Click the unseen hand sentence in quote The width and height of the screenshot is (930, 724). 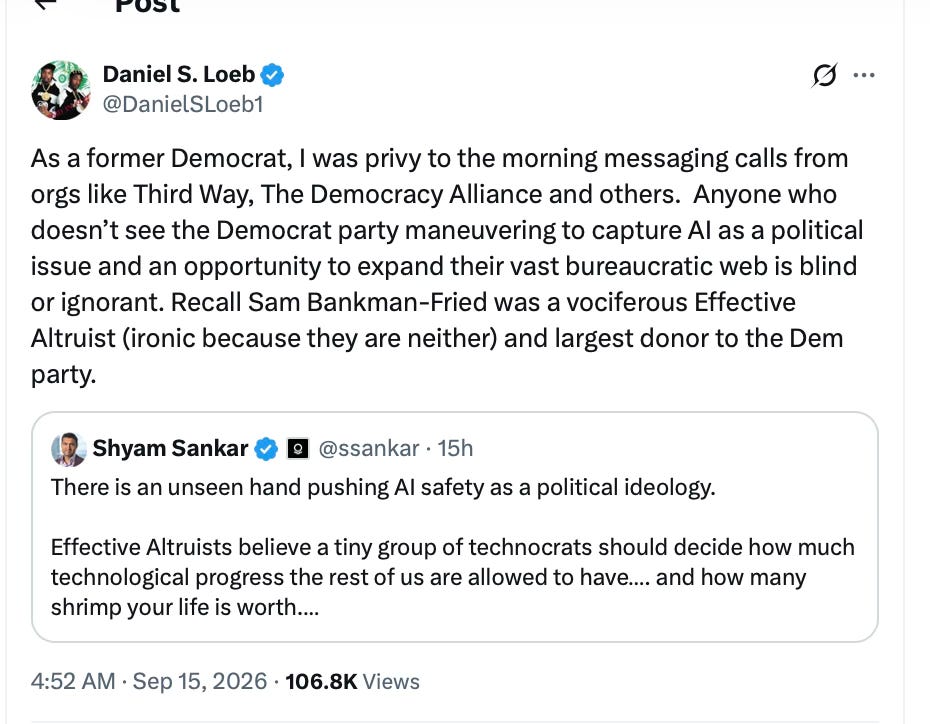(x=383, y=487)
